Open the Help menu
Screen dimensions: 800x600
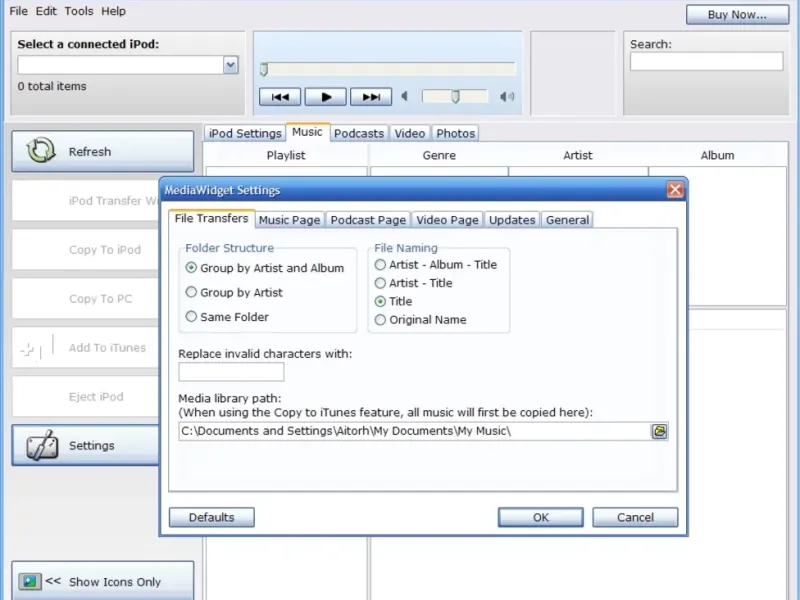pos(113,11)
